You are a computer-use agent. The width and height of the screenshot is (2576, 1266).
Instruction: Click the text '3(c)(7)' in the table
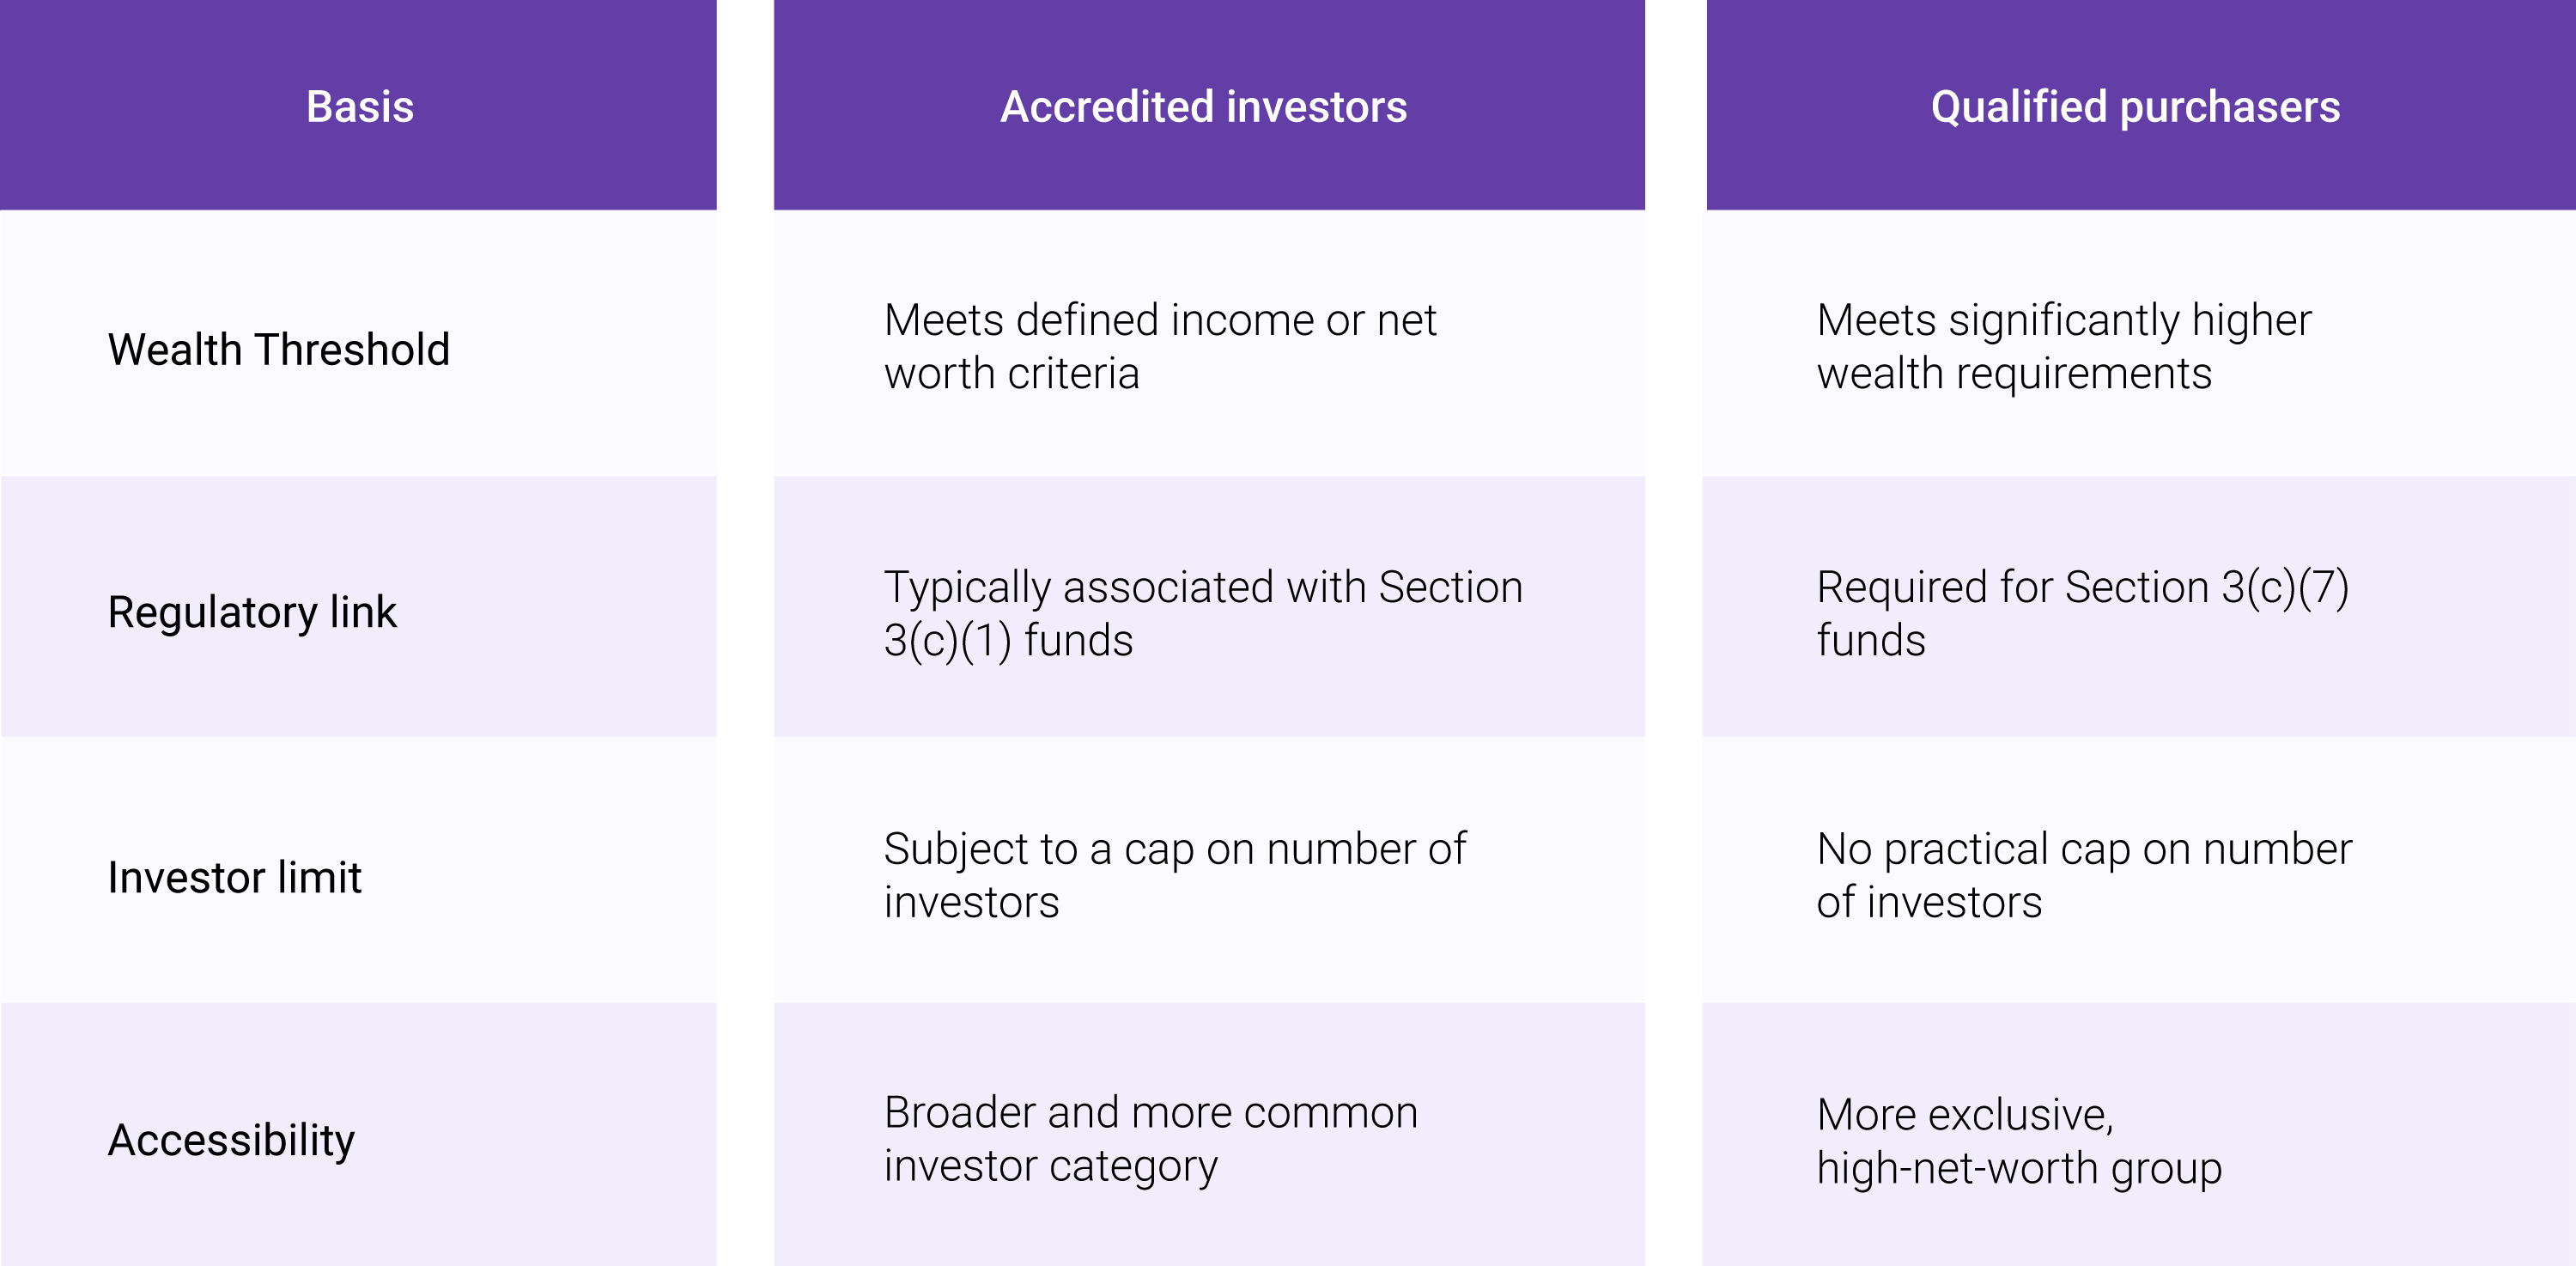[x=2285, y=587]
